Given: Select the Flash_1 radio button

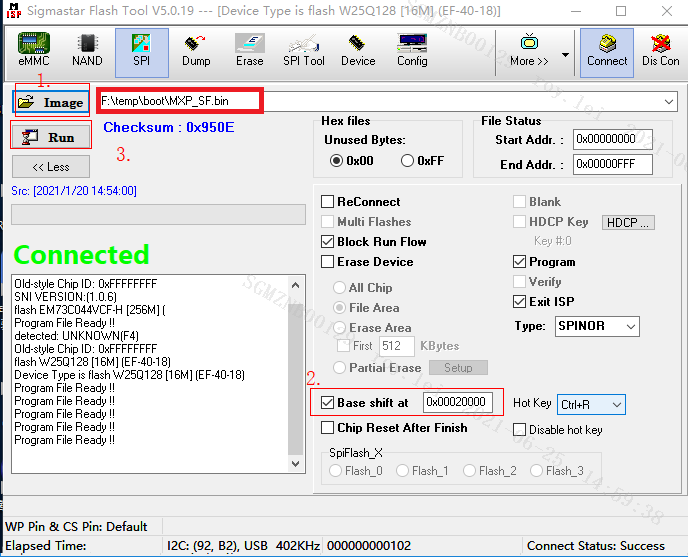Looking at the screenshot, I should pos(402,471).
